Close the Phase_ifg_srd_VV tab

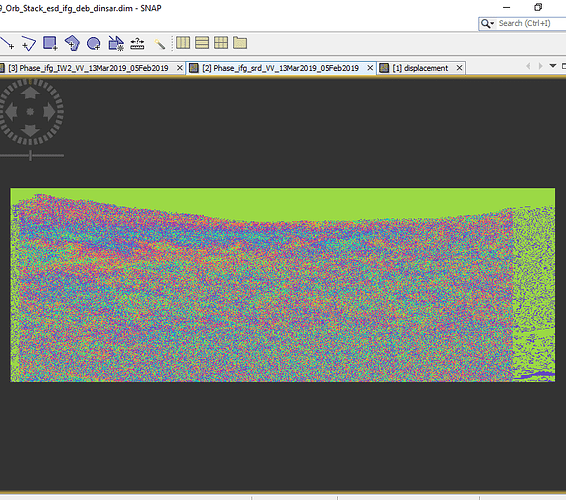click(370, 68)
